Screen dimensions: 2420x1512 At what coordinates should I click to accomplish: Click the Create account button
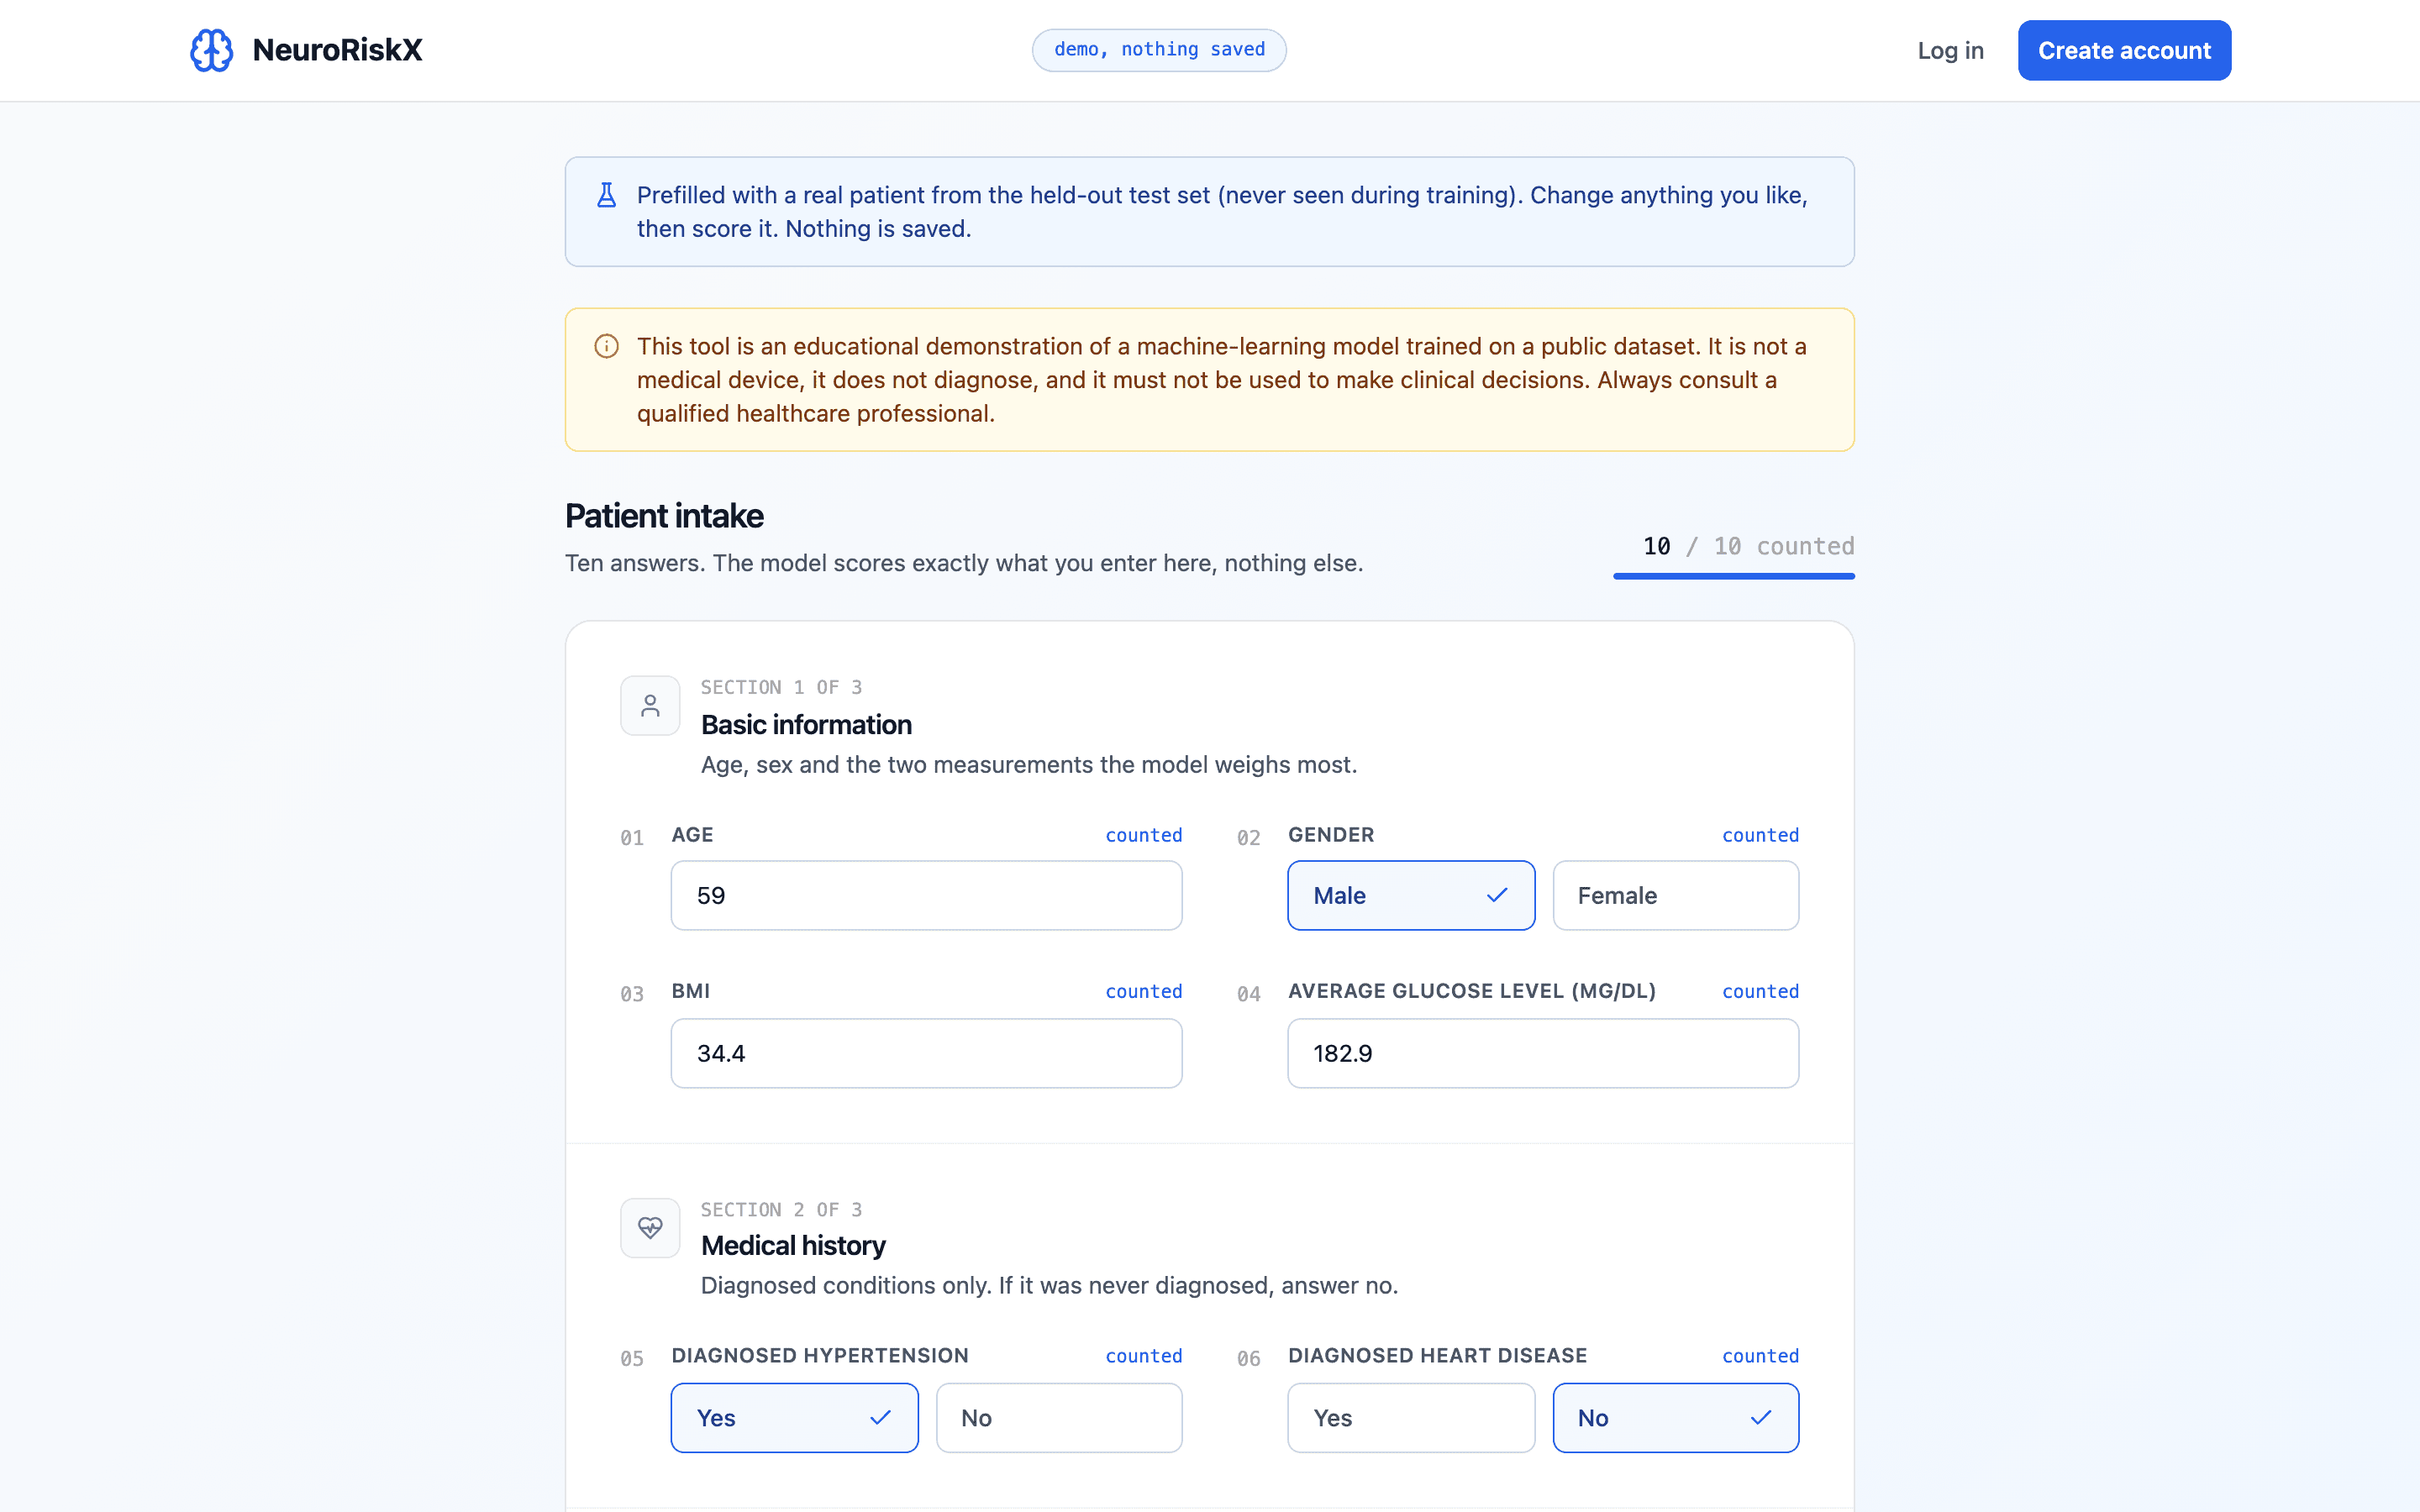point(2124,50)
